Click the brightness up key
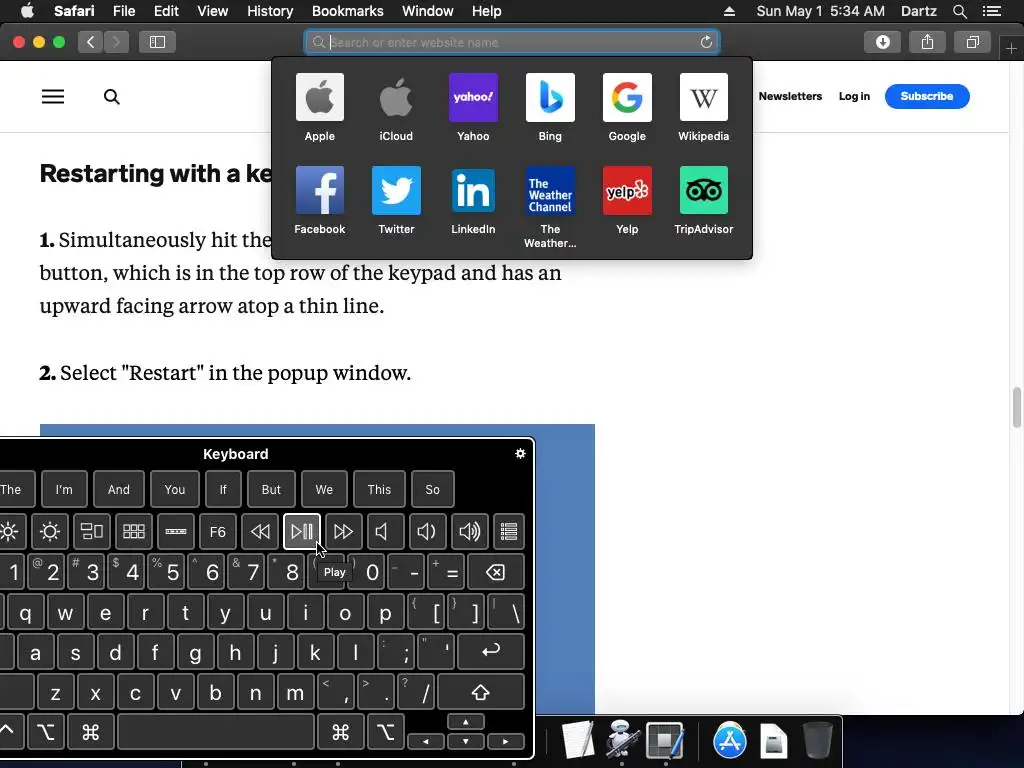Image resolution: width=1024 pixels, height=768 pixels. [50, 532]
